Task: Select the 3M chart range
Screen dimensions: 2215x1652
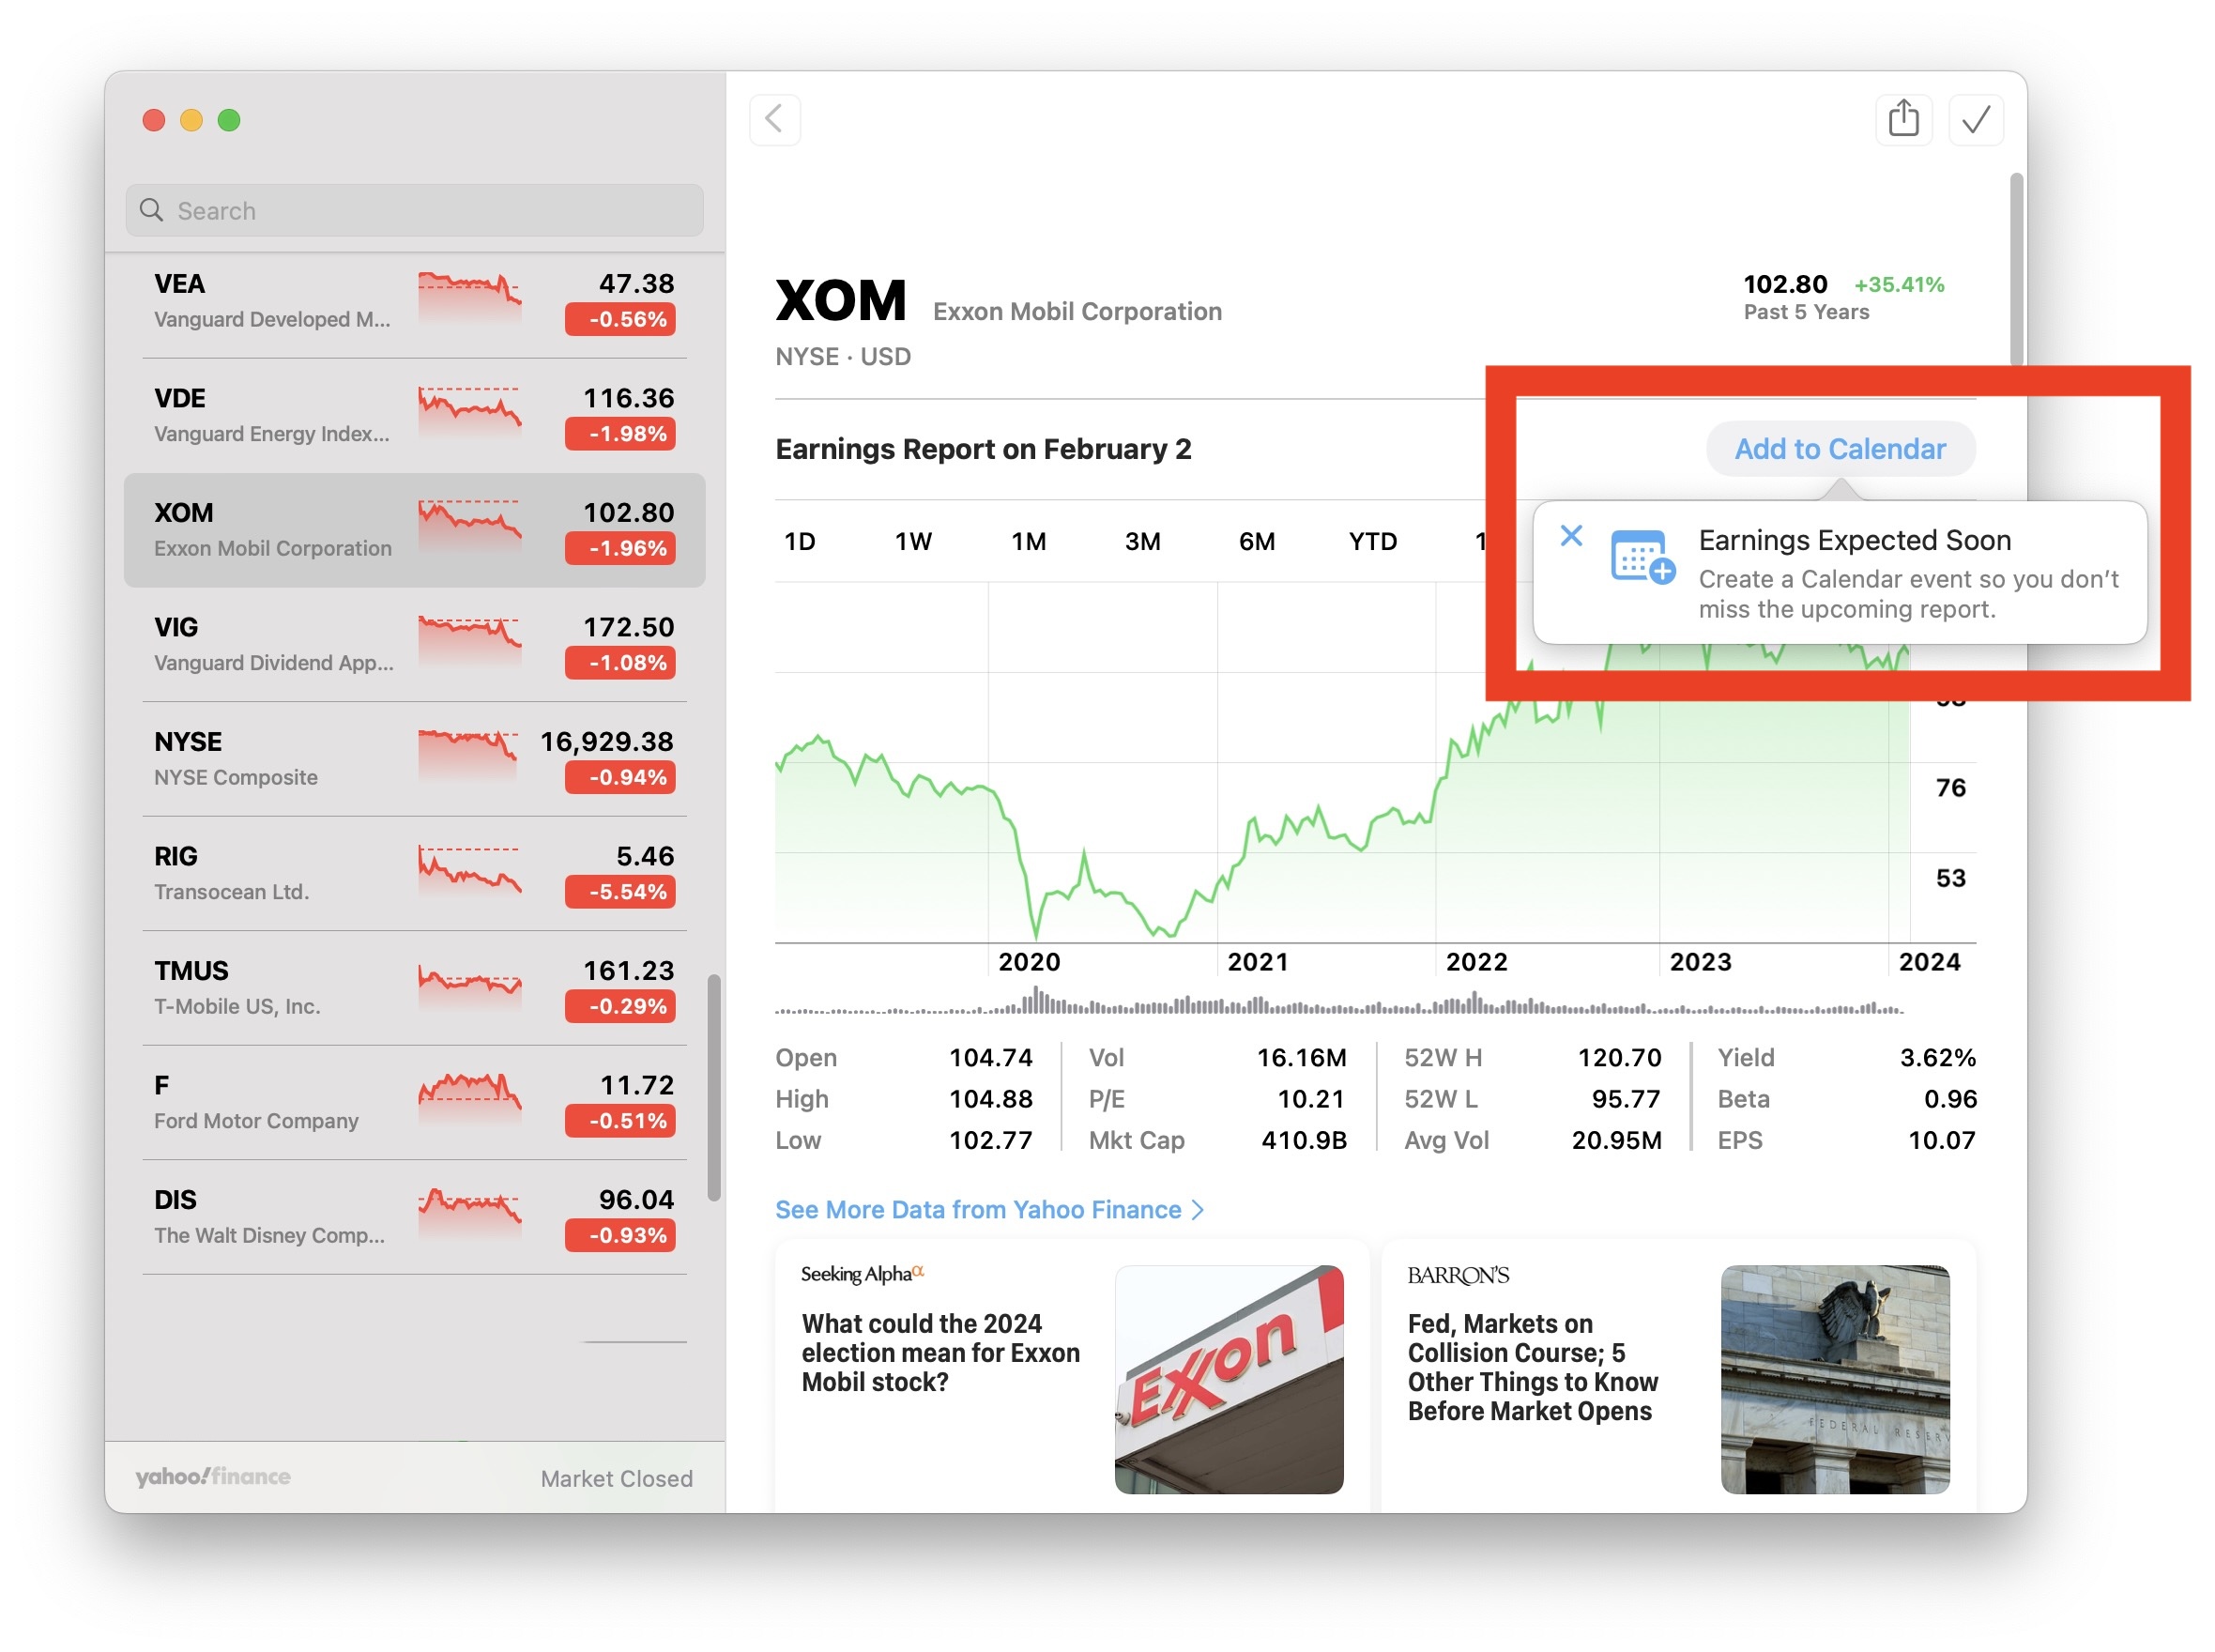Action: point(1142,541)
